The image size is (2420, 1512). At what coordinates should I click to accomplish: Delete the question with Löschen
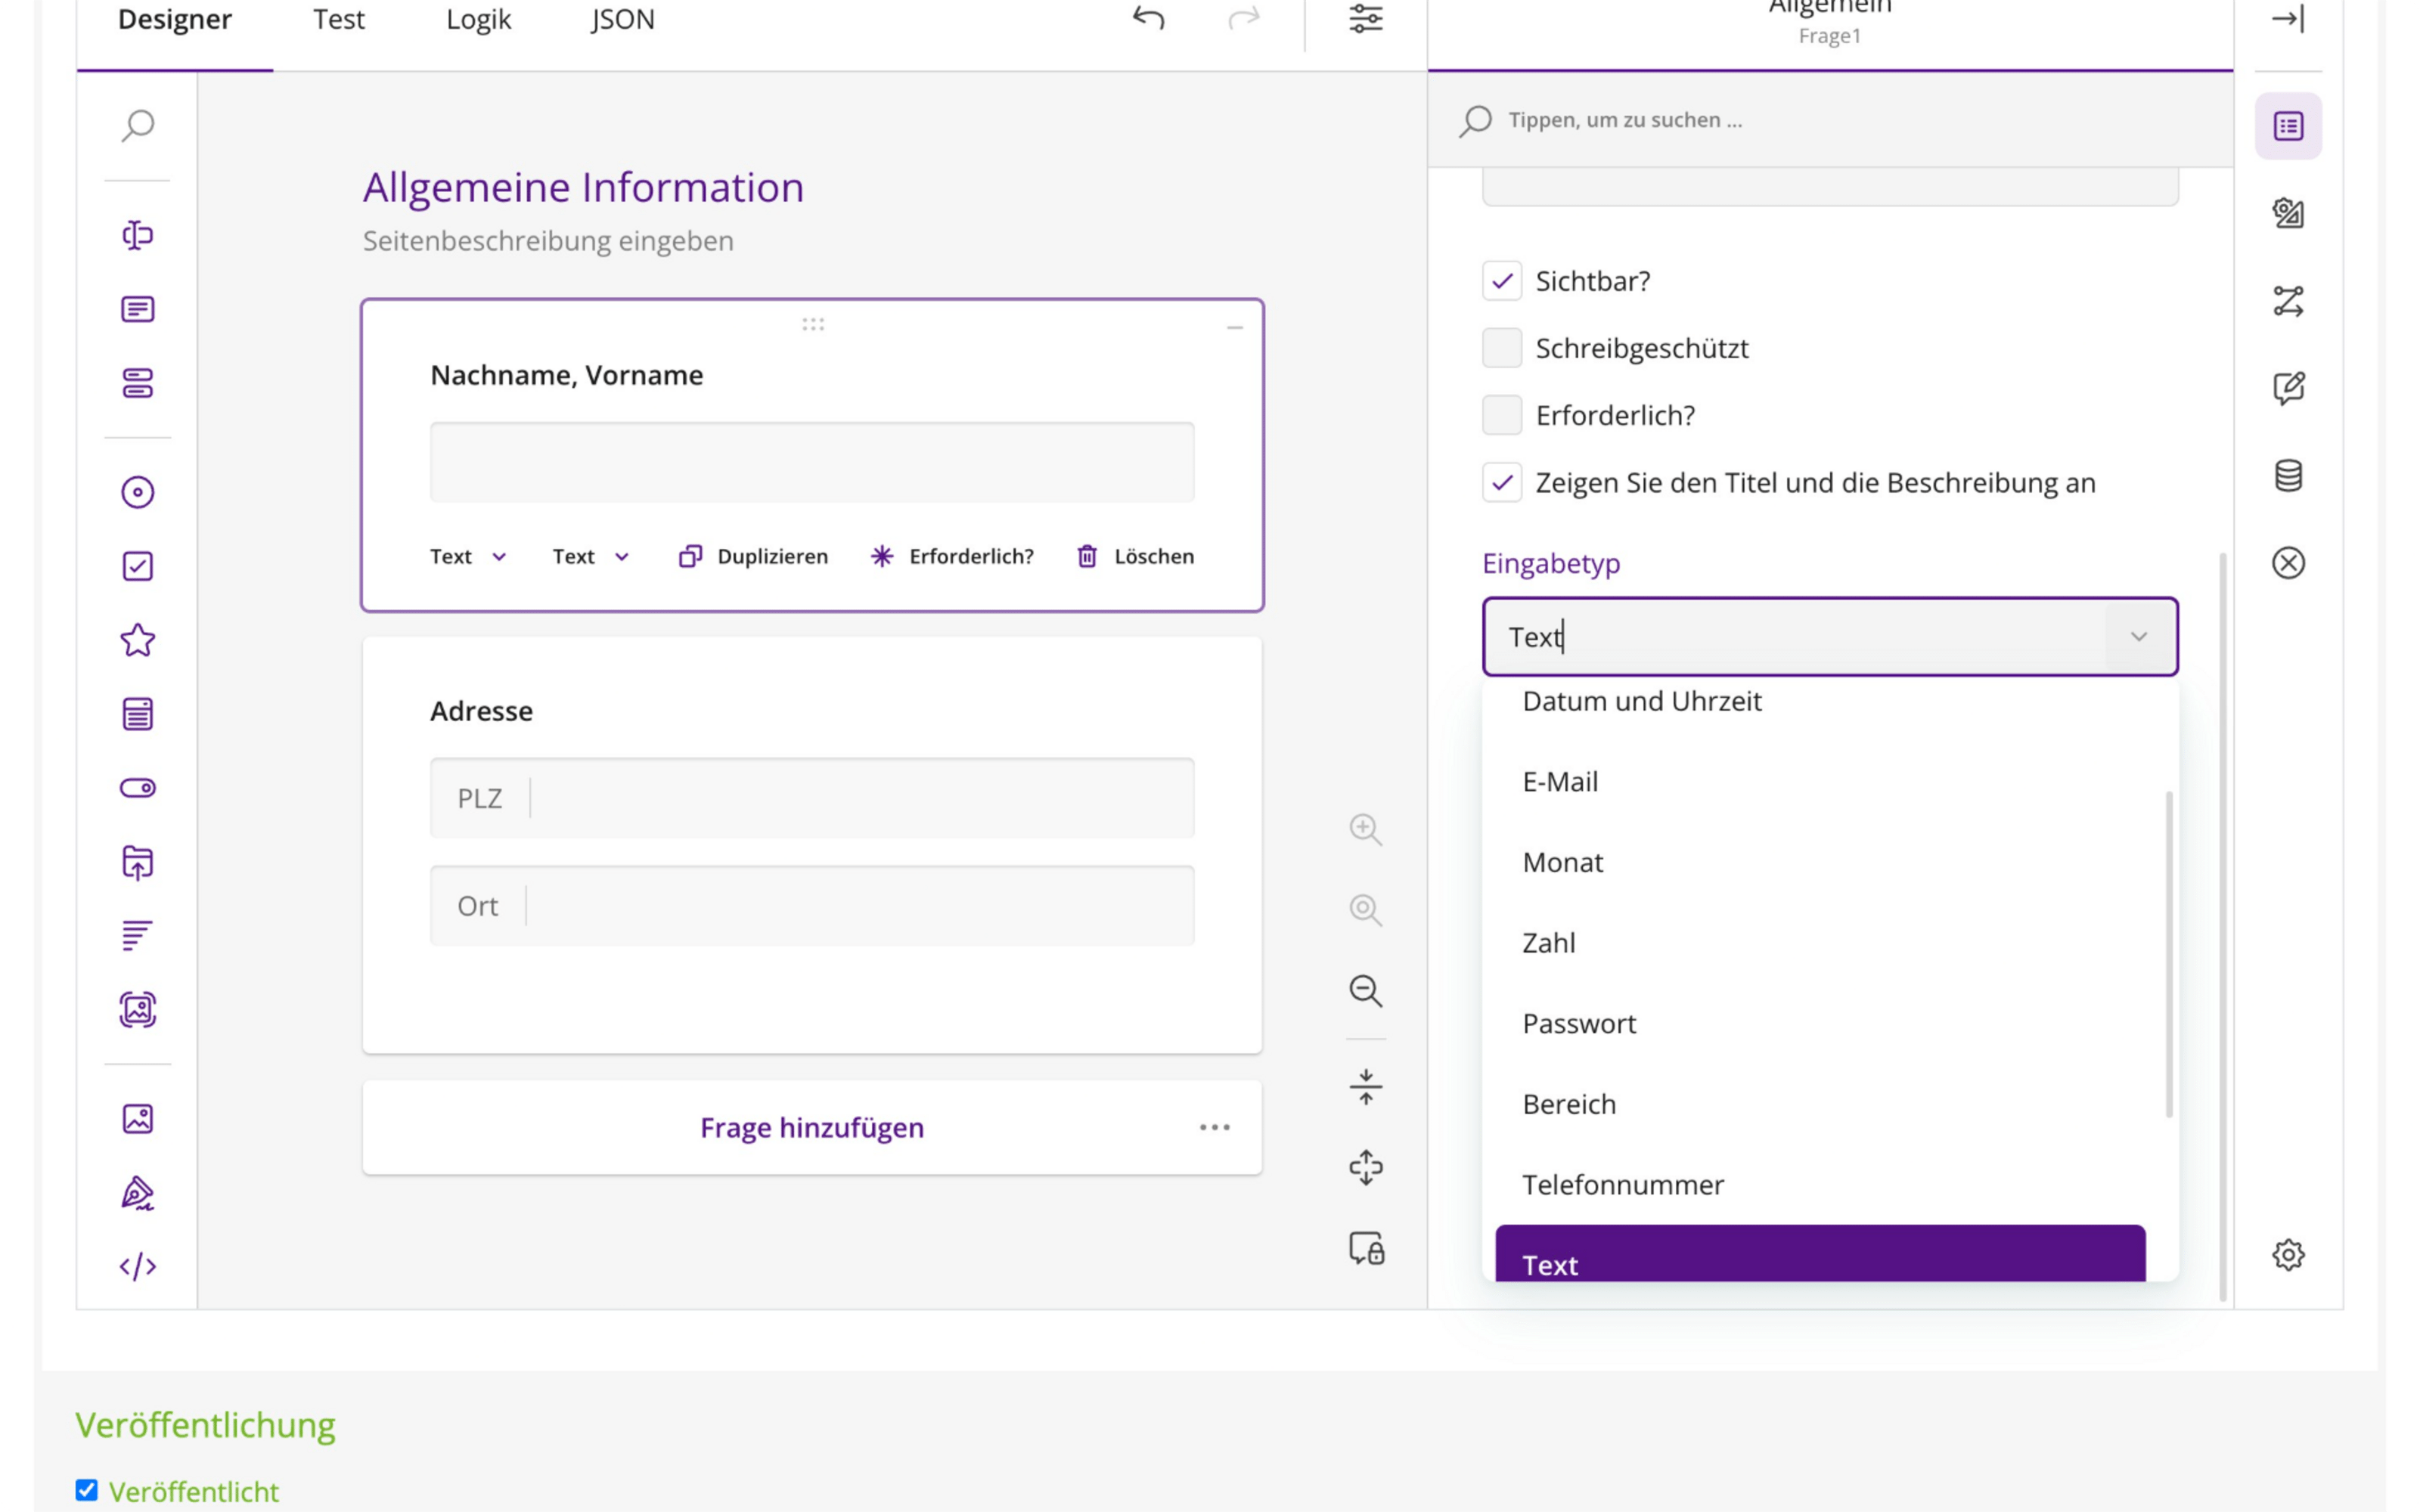1134,557
